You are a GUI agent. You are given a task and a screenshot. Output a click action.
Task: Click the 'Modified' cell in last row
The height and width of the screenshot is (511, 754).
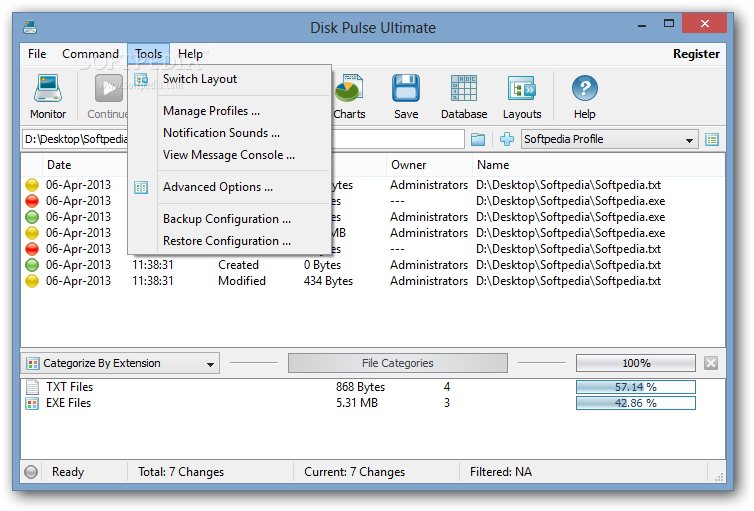(x=242, y=281)
